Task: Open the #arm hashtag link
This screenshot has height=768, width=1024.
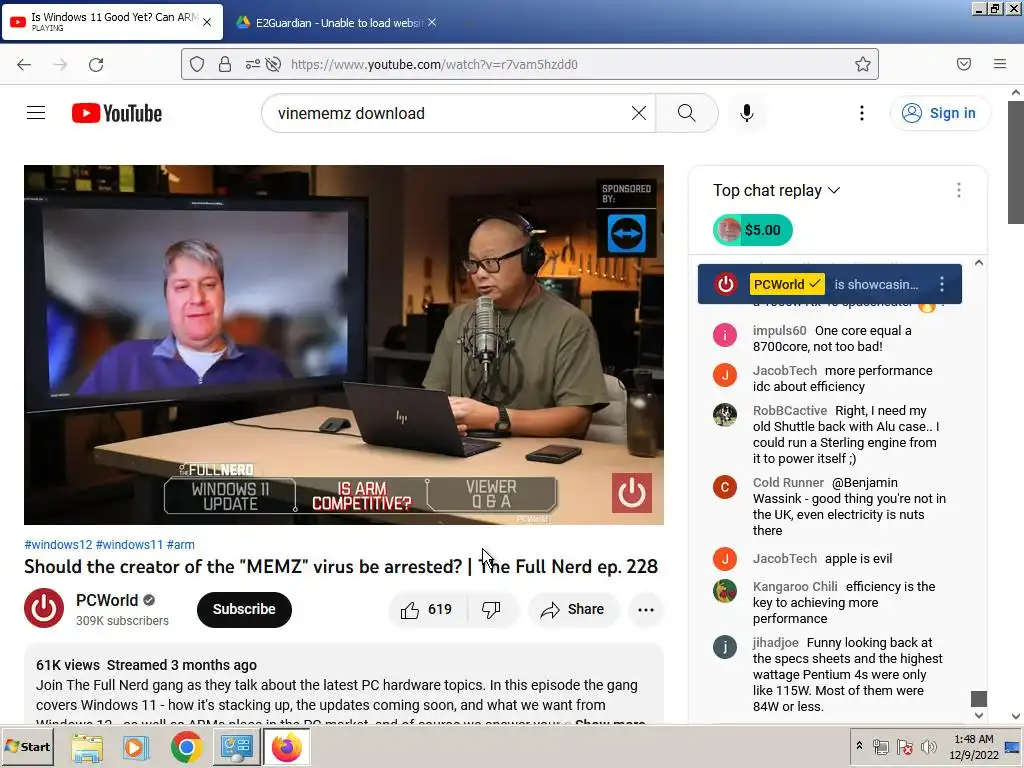Action: tap(180, 545)
